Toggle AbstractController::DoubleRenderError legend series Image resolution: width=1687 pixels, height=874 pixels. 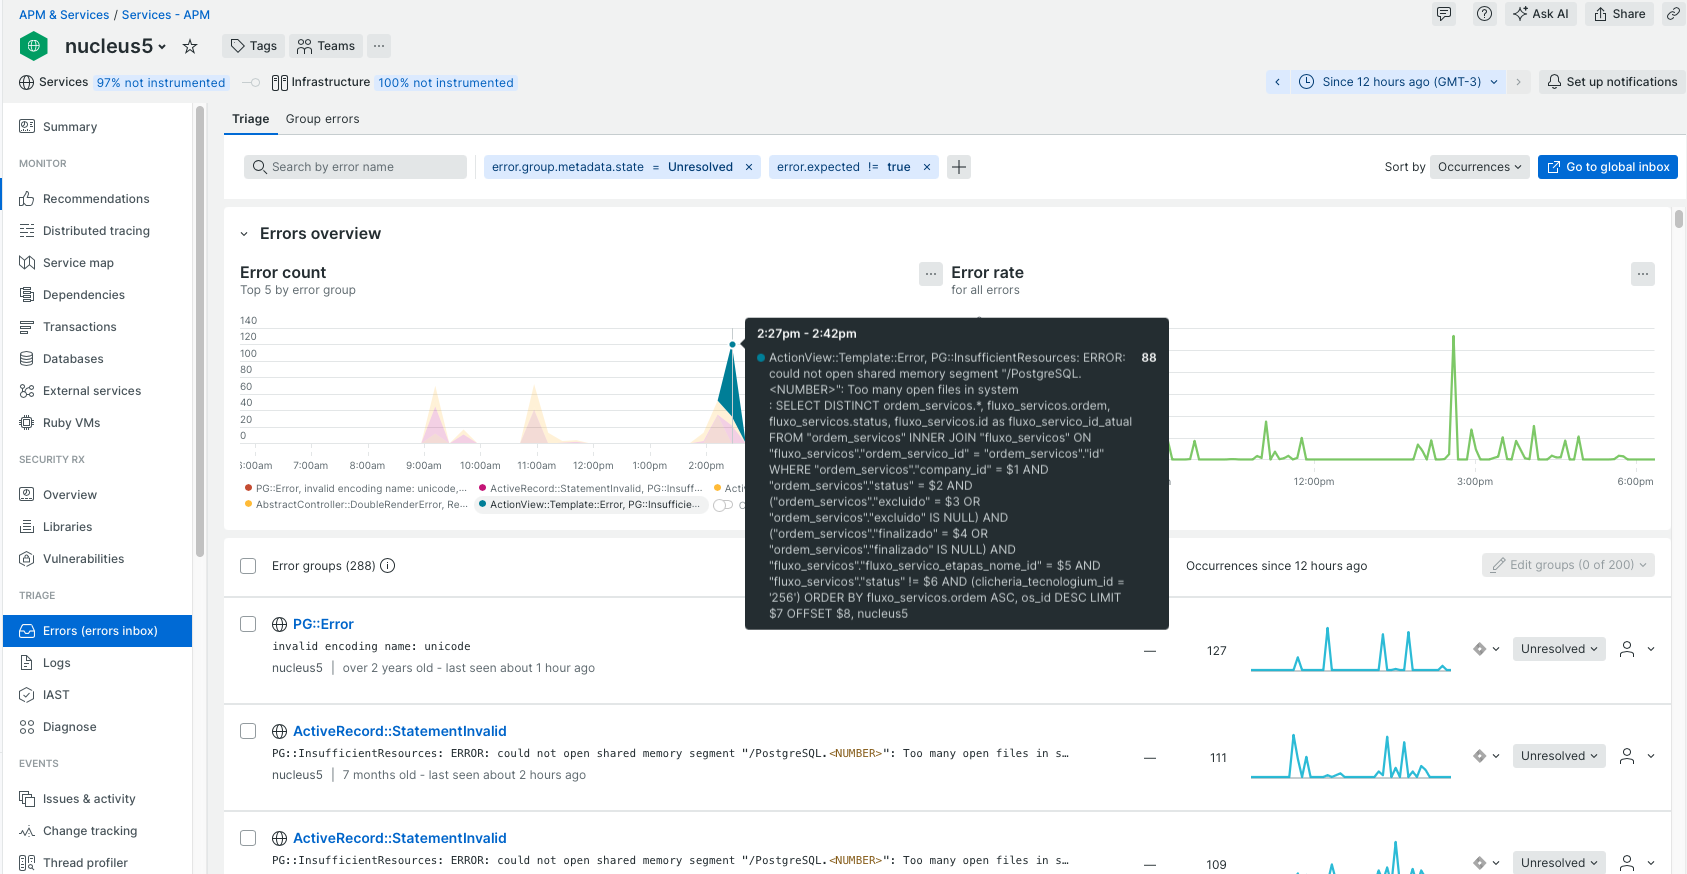[x=355, y=505]
